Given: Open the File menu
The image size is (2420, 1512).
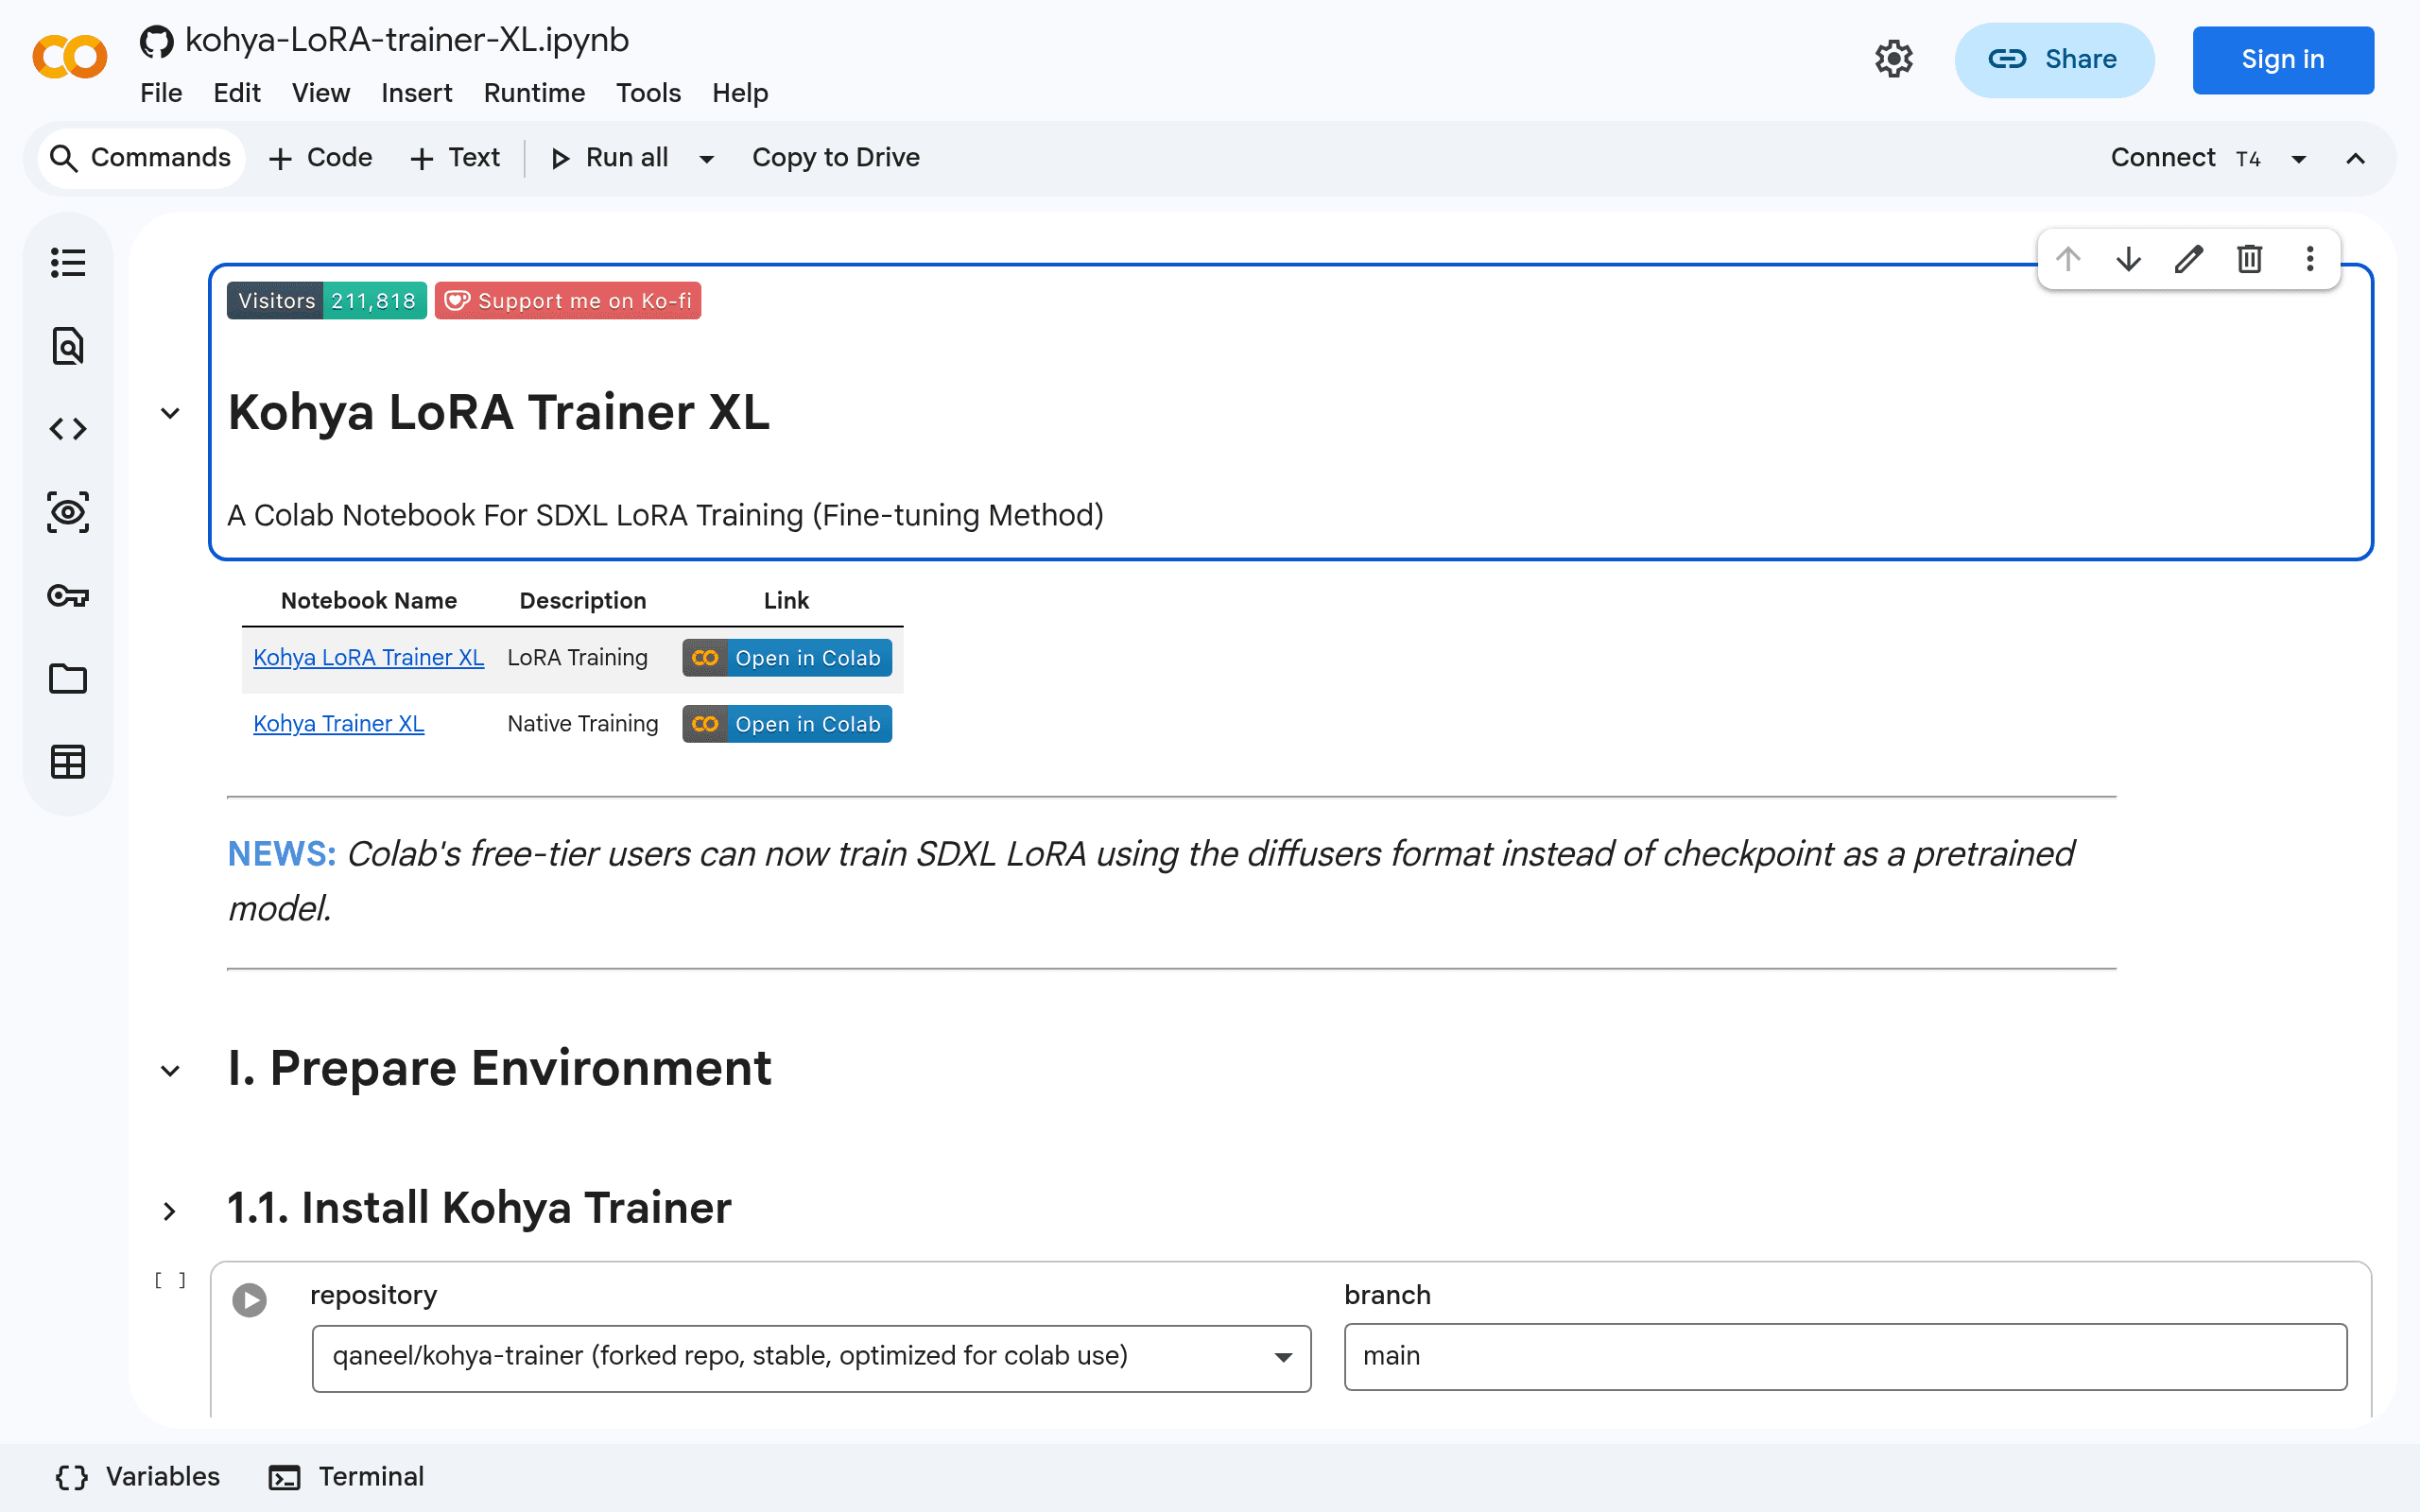Looking at the screenshot, I should pos(161,93).
